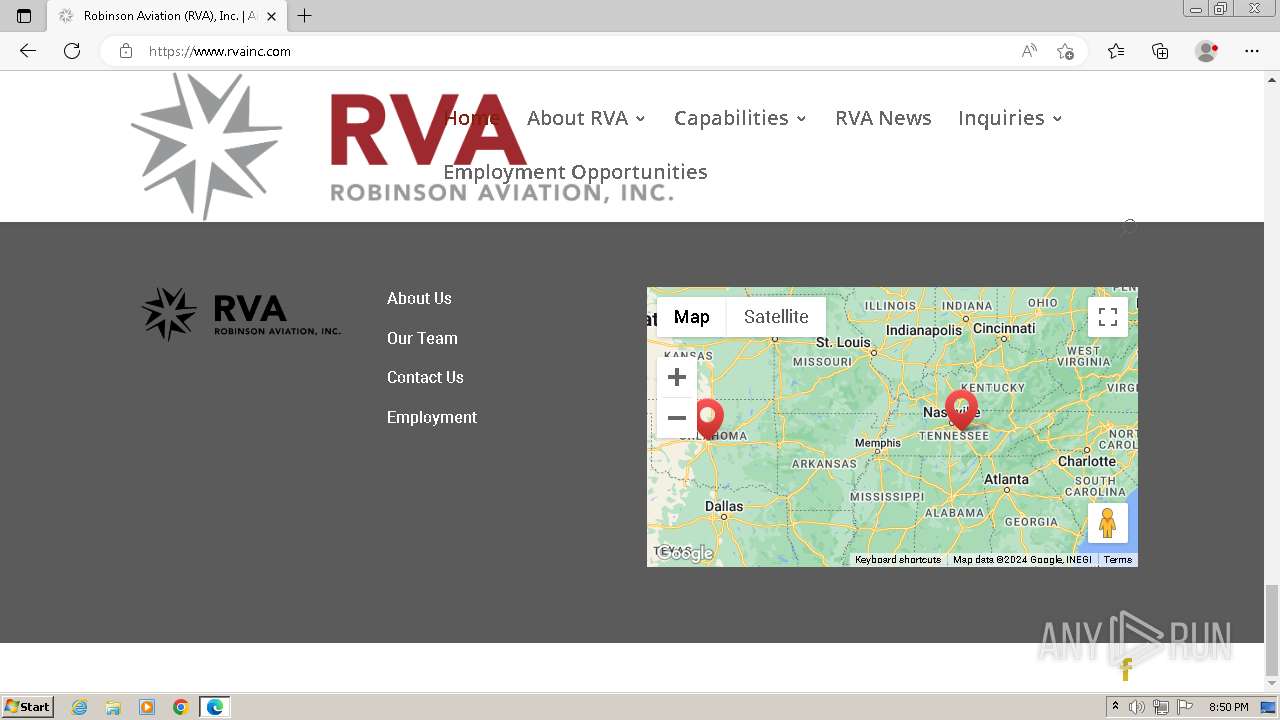
Task: Show hidden system tray icons
Action: (1115, 707)
